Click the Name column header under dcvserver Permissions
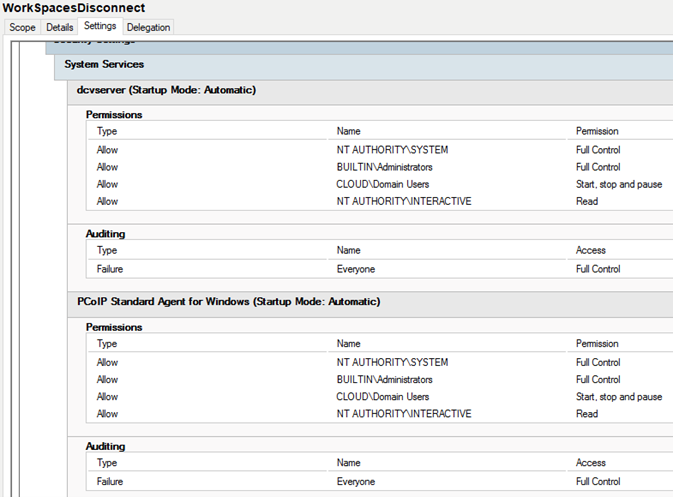The width and height of the screenshot is (673, 497). [348, 131]
